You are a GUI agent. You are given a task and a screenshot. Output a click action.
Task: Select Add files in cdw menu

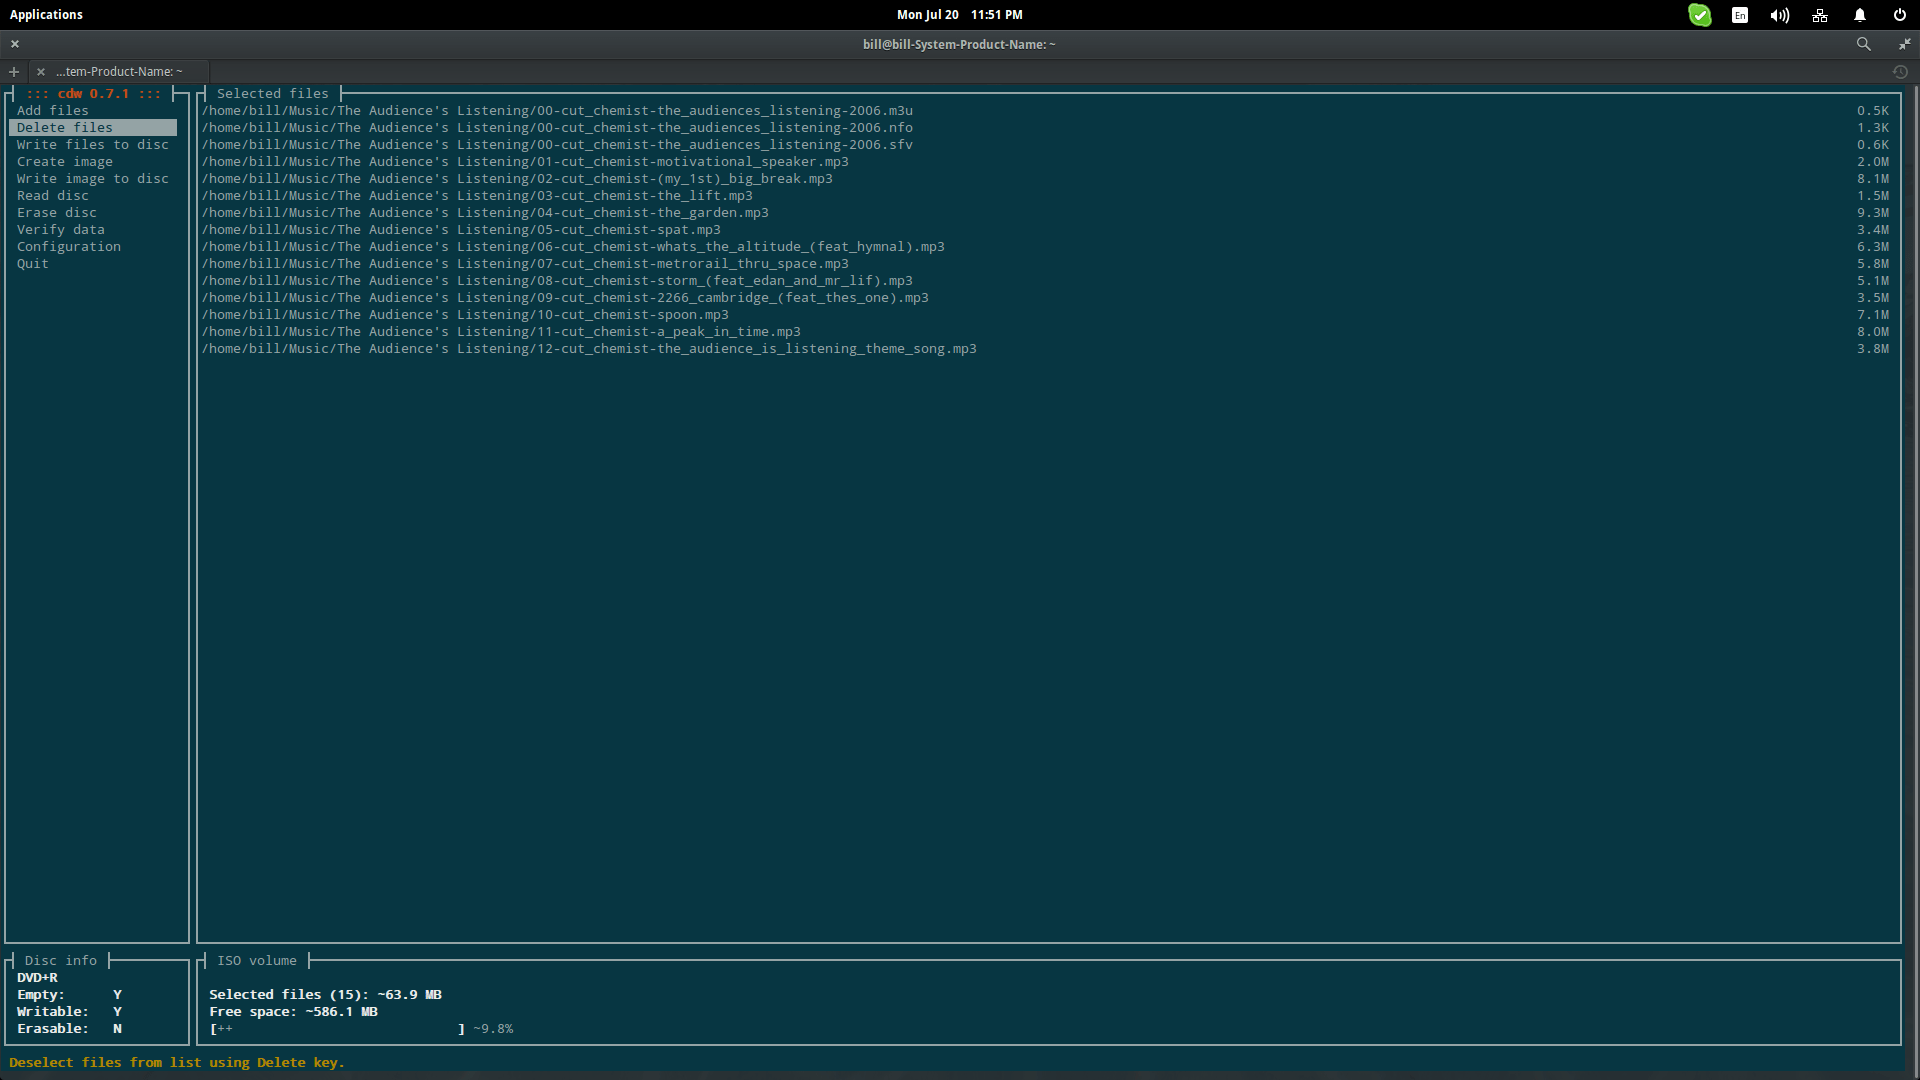[x=53, y=111]
